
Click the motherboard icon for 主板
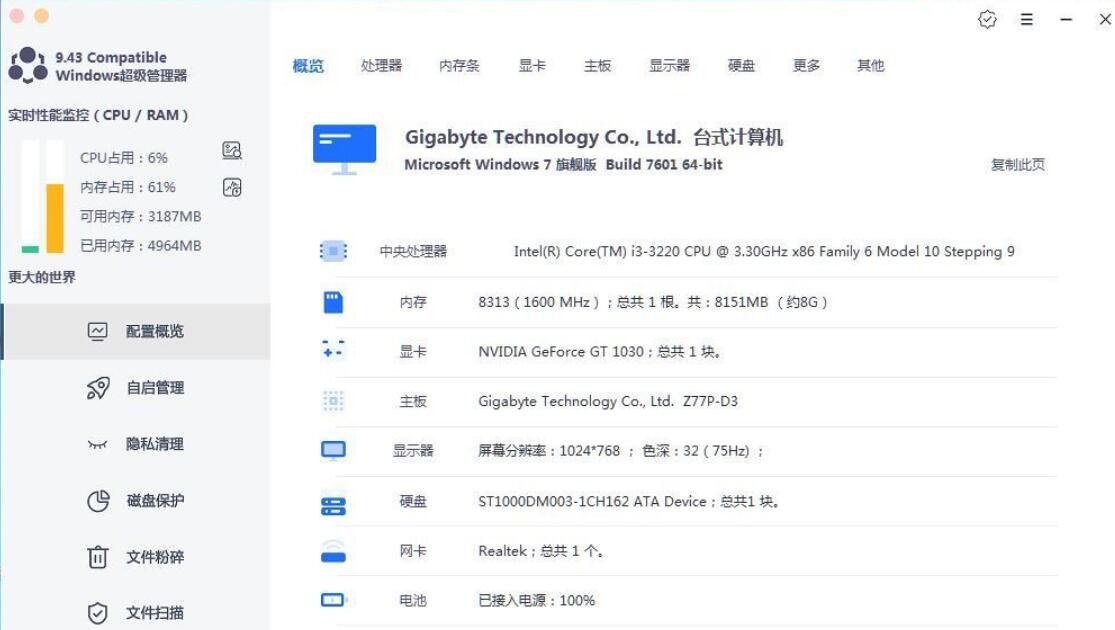[x=333, y=402]
